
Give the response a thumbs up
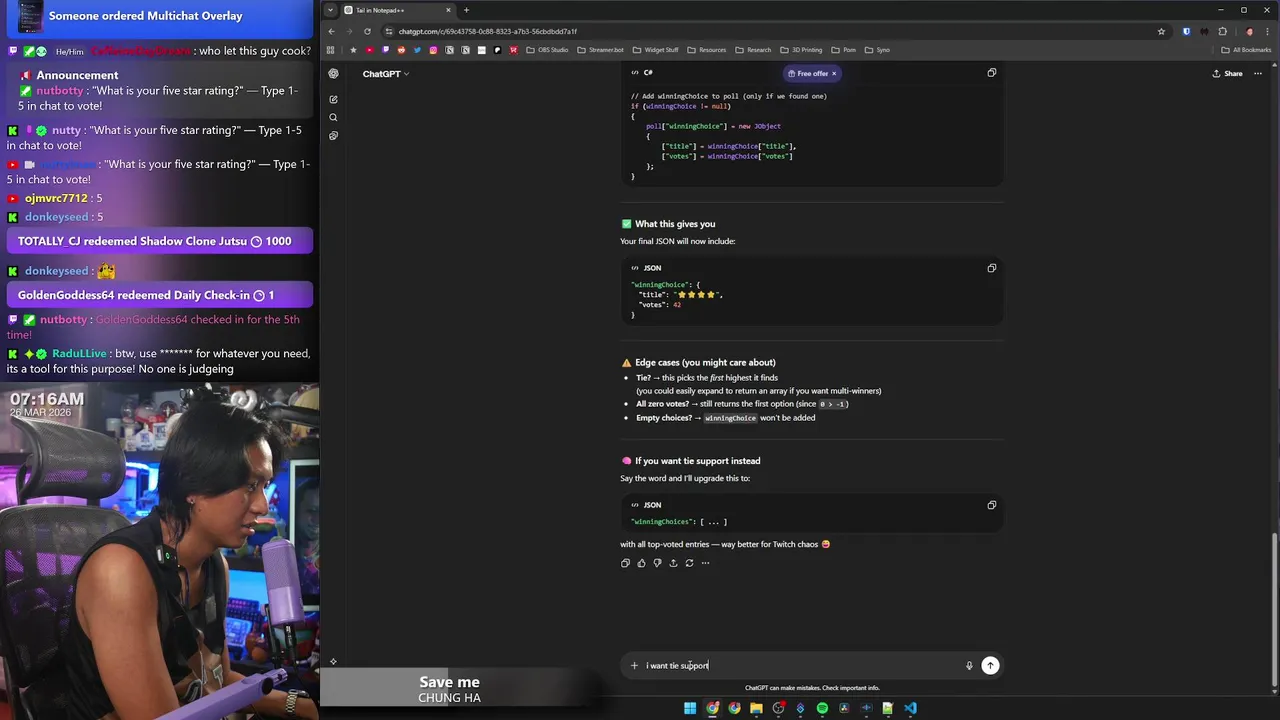(642, 563)
